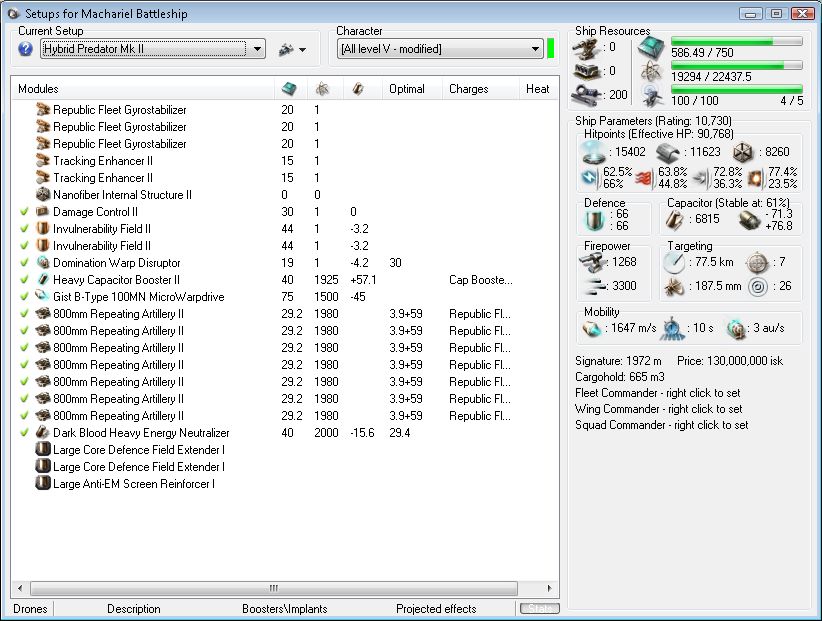Toggle the Damage Control II active checkmark
The height and width of the screenshot is (621, 822).
[x=24, y=212]
